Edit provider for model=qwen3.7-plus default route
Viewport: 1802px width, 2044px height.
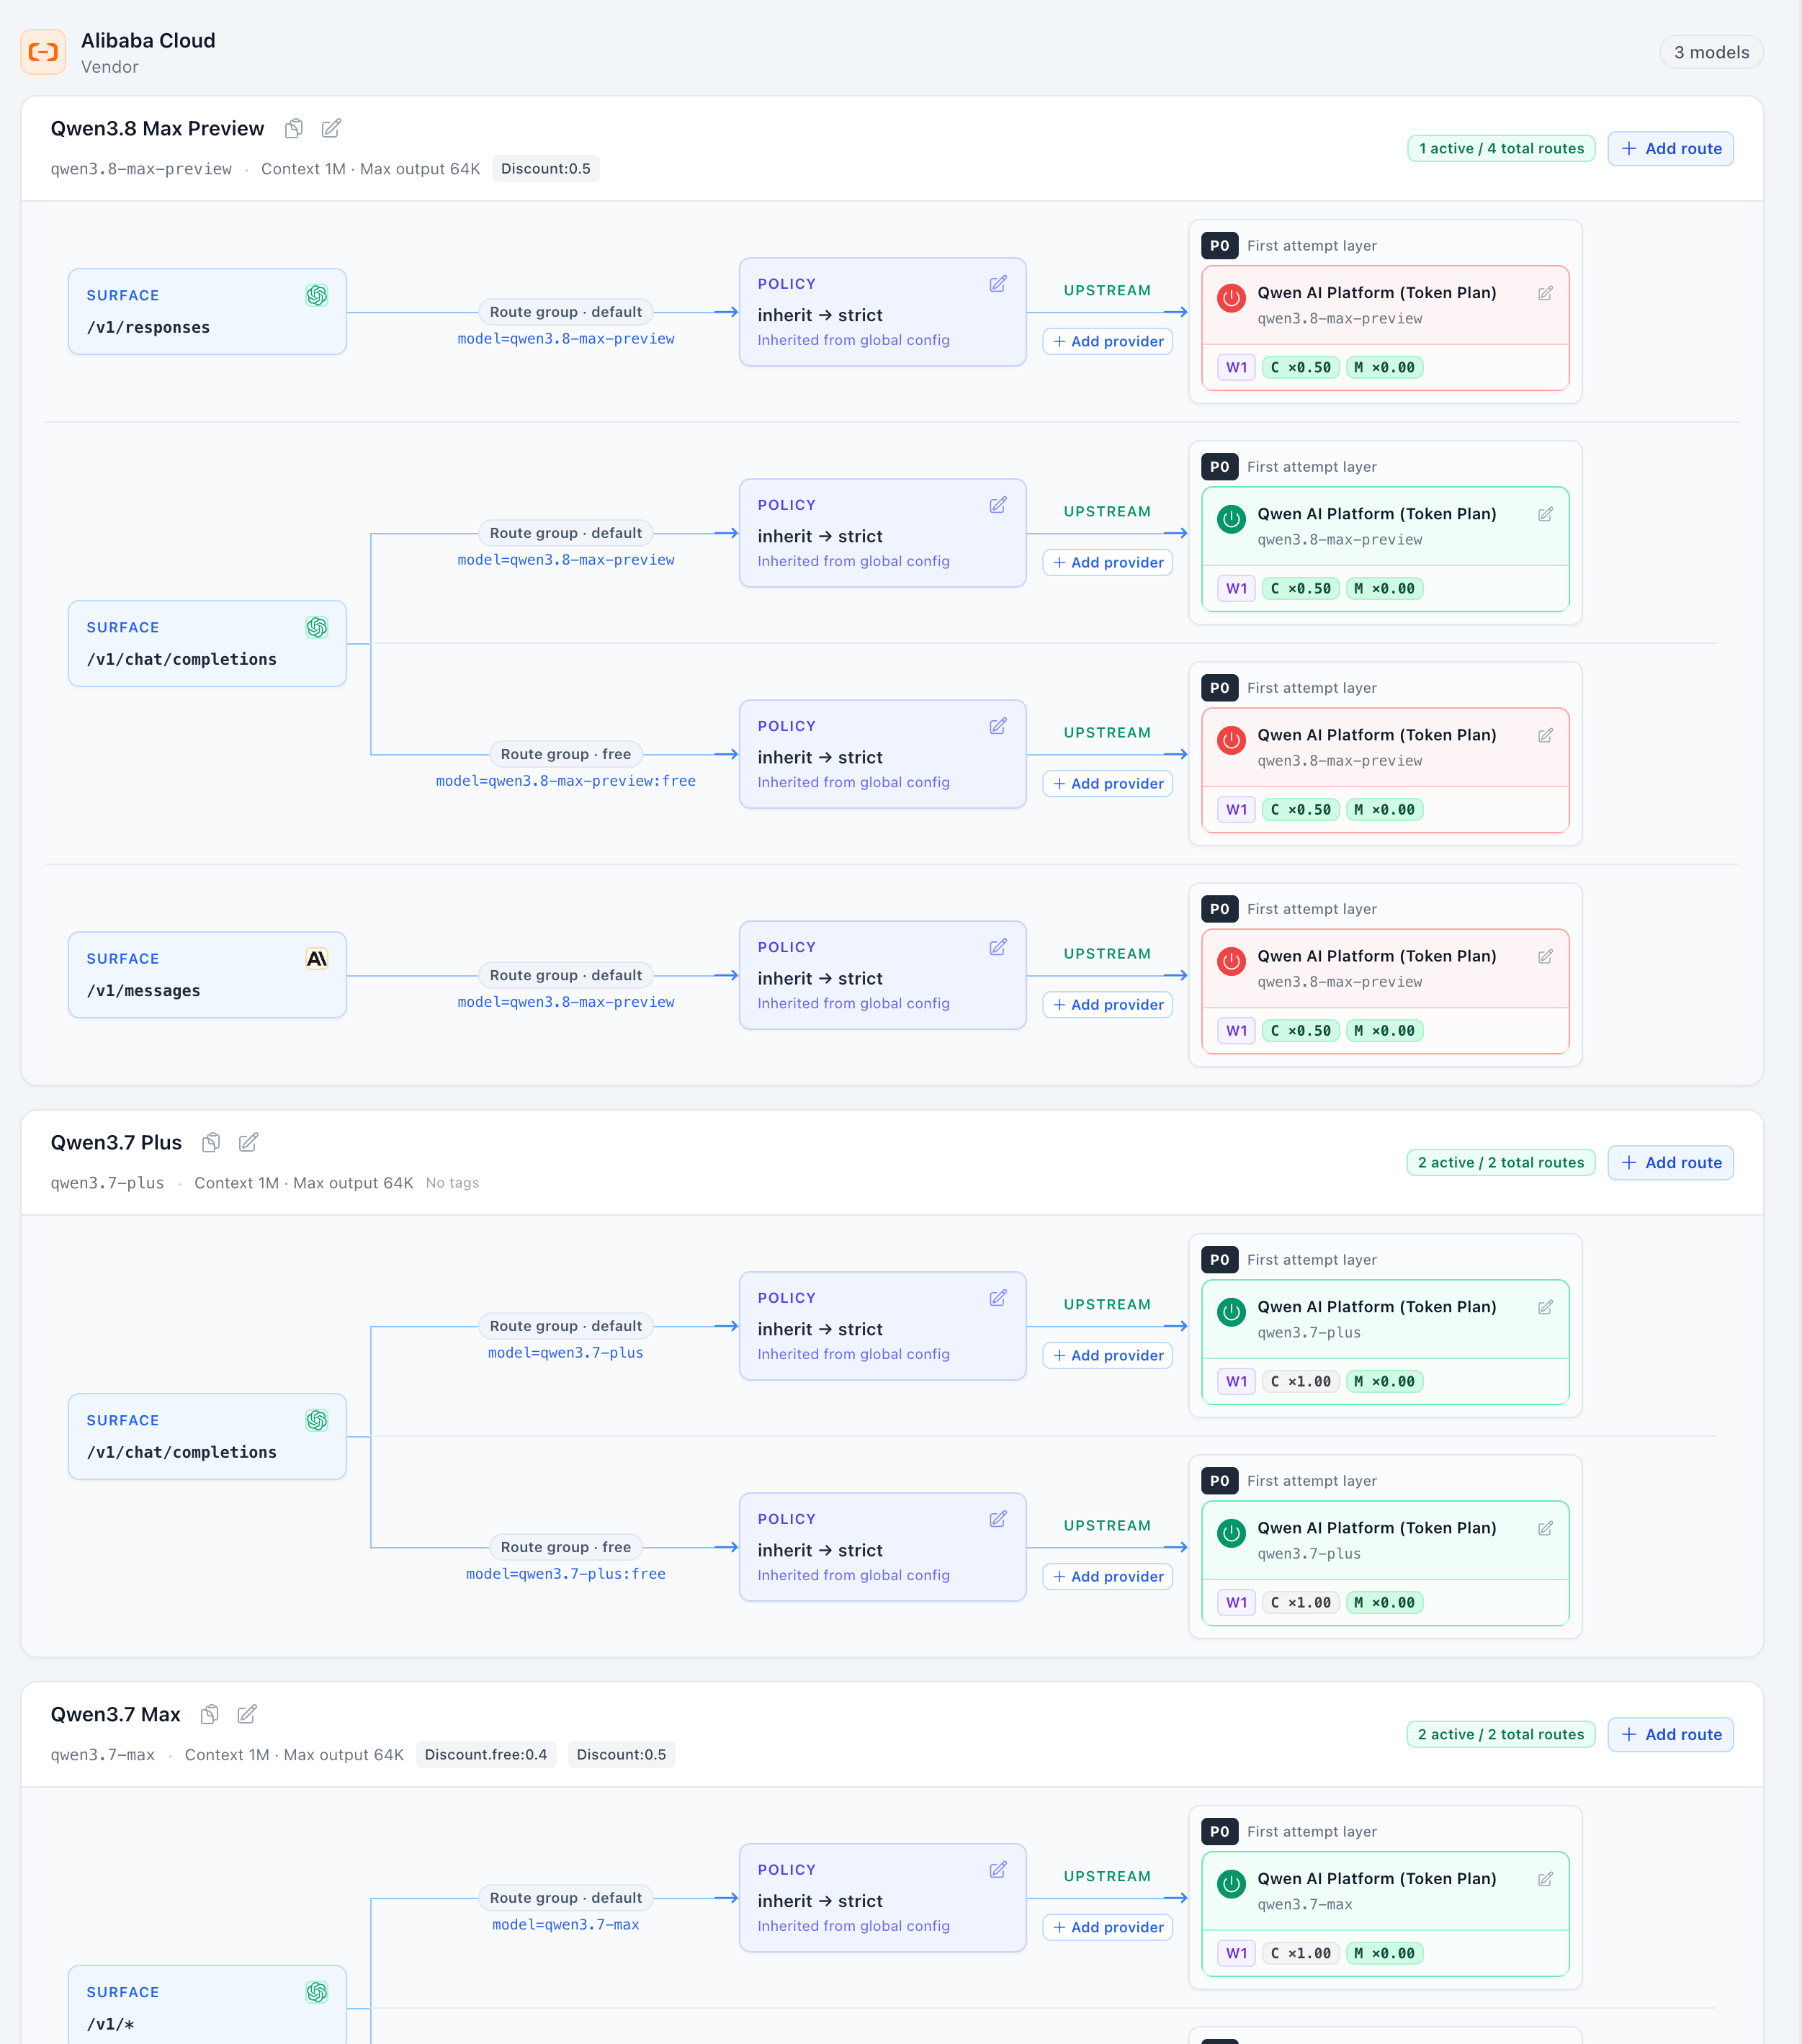[x=1545, y=1307]
